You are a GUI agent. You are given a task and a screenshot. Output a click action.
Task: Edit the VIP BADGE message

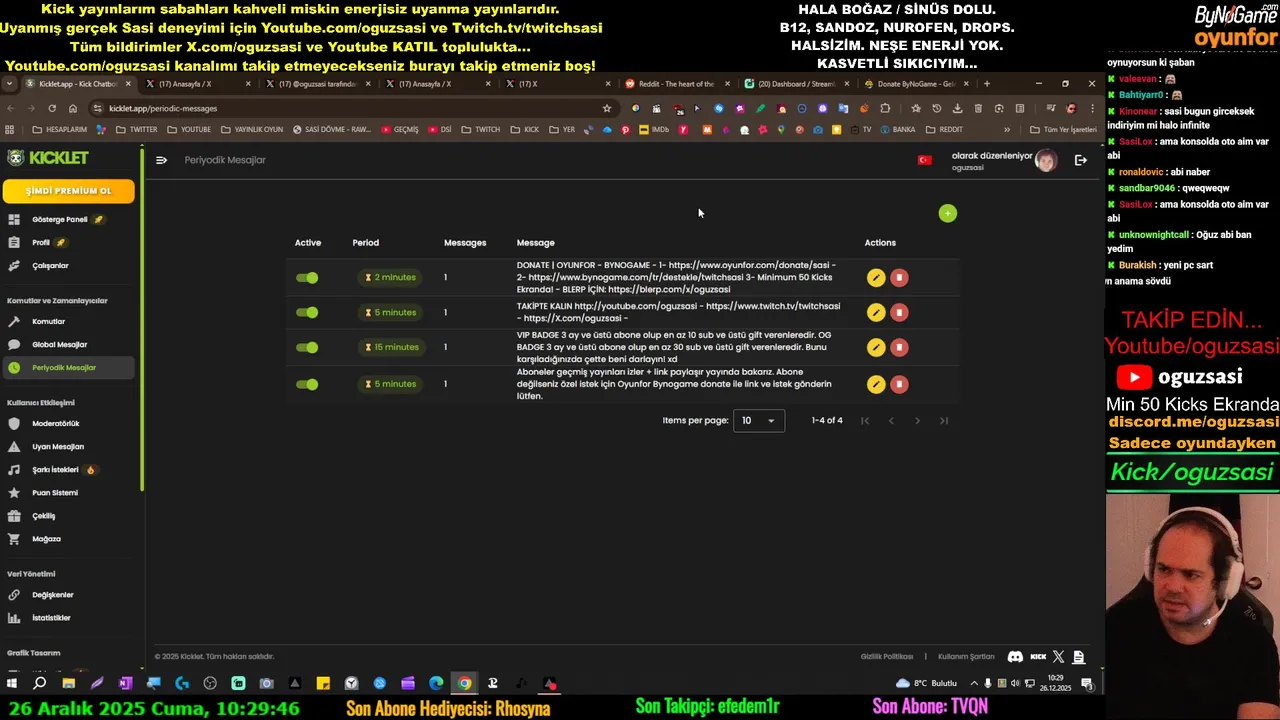click(x=876, y=347)
